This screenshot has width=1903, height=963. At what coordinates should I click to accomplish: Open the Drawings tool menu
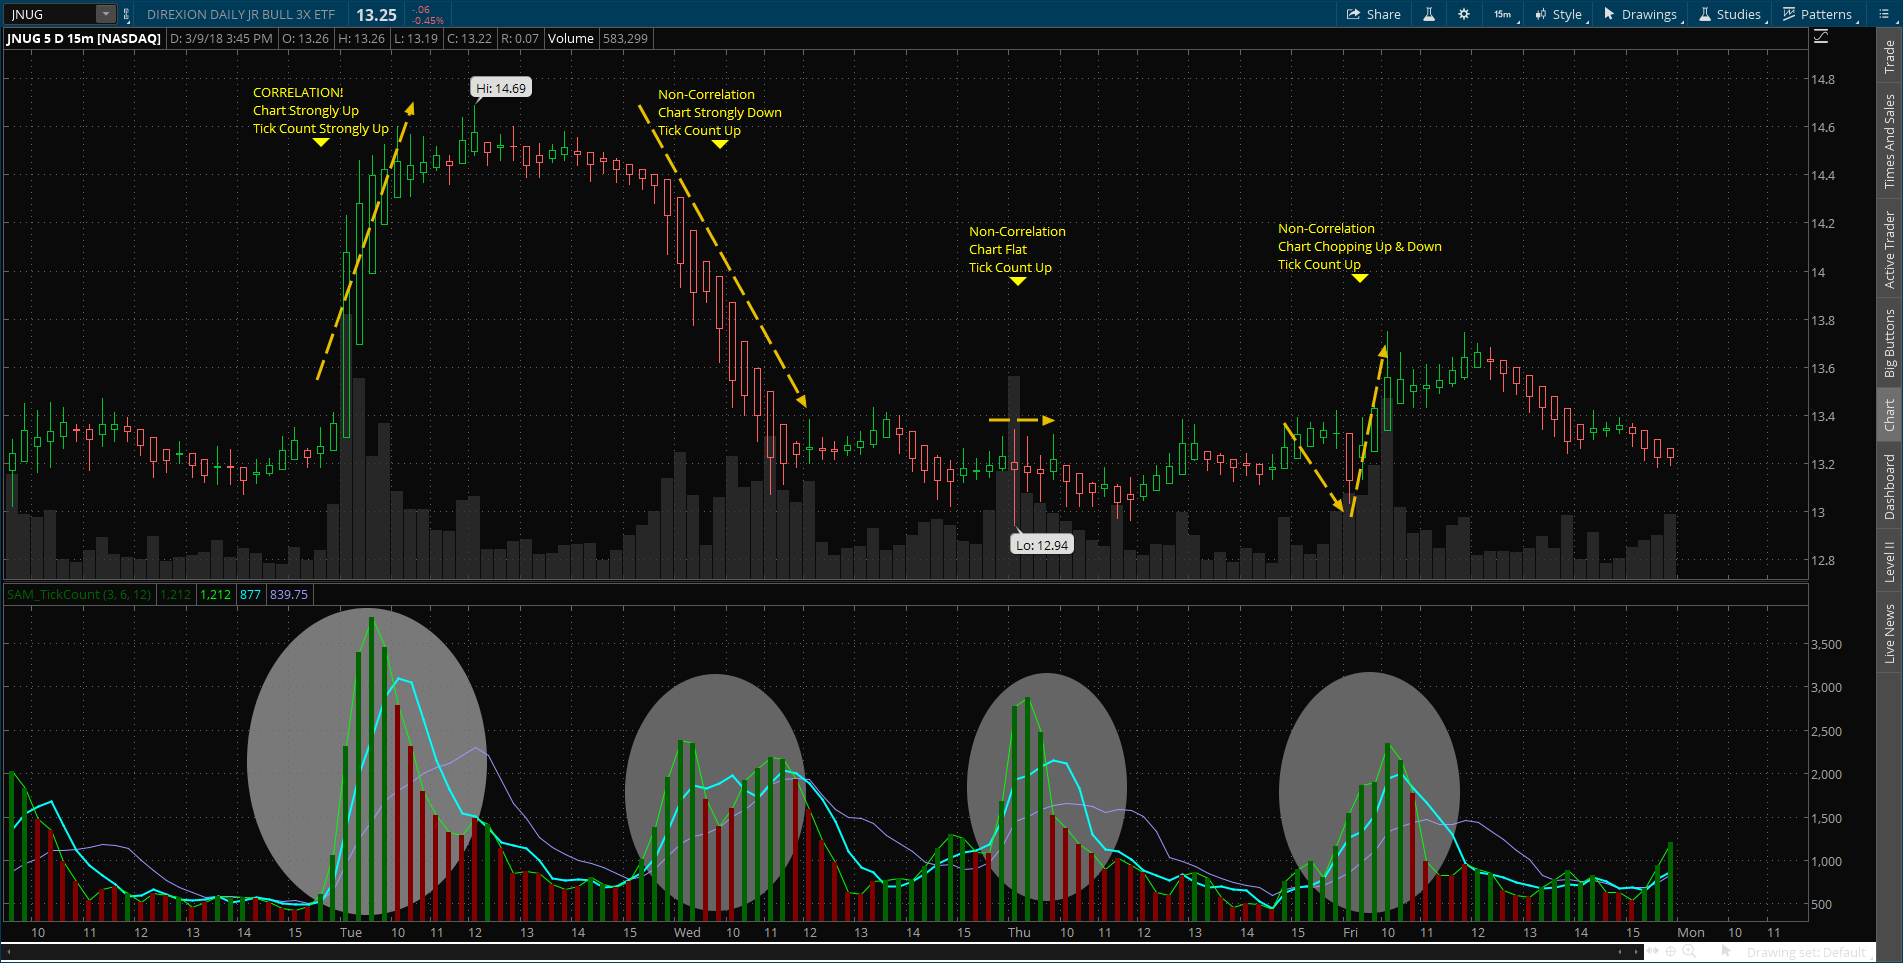(1641, 14)
